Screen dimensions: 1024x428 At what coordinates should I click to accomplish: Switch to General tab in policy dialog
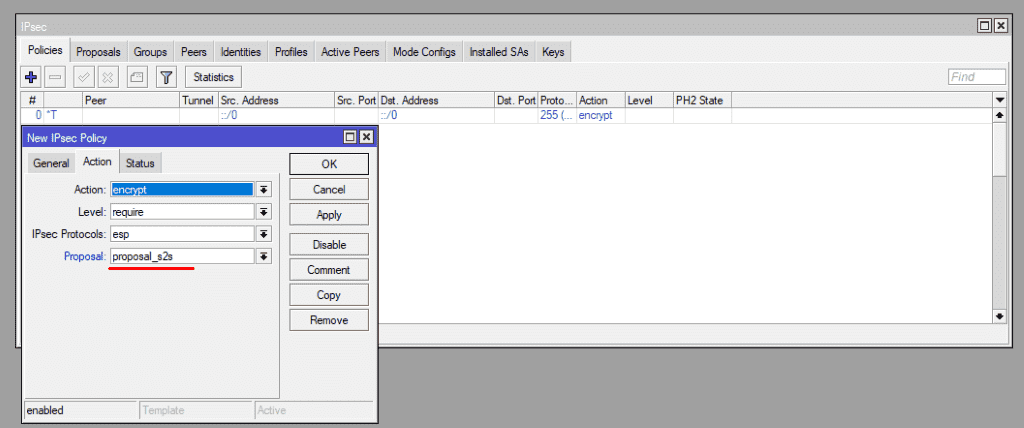coord(51,163)
